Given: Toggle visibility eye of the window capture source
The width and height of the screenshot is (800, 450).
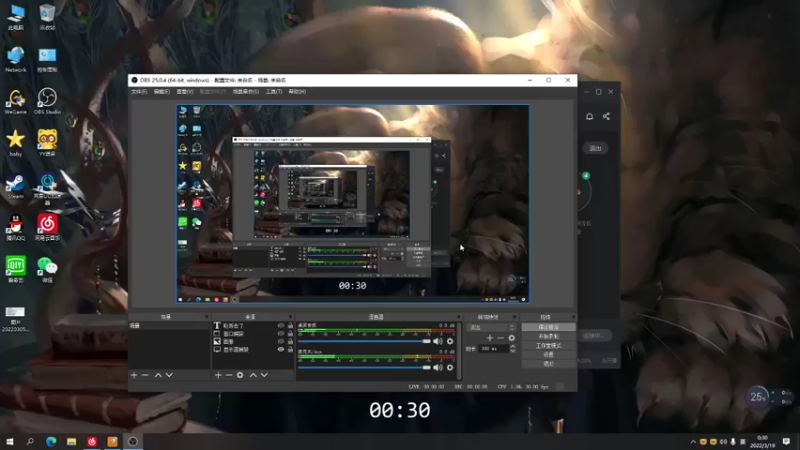Looking at the screenshot, I should [x=281, y=334].
